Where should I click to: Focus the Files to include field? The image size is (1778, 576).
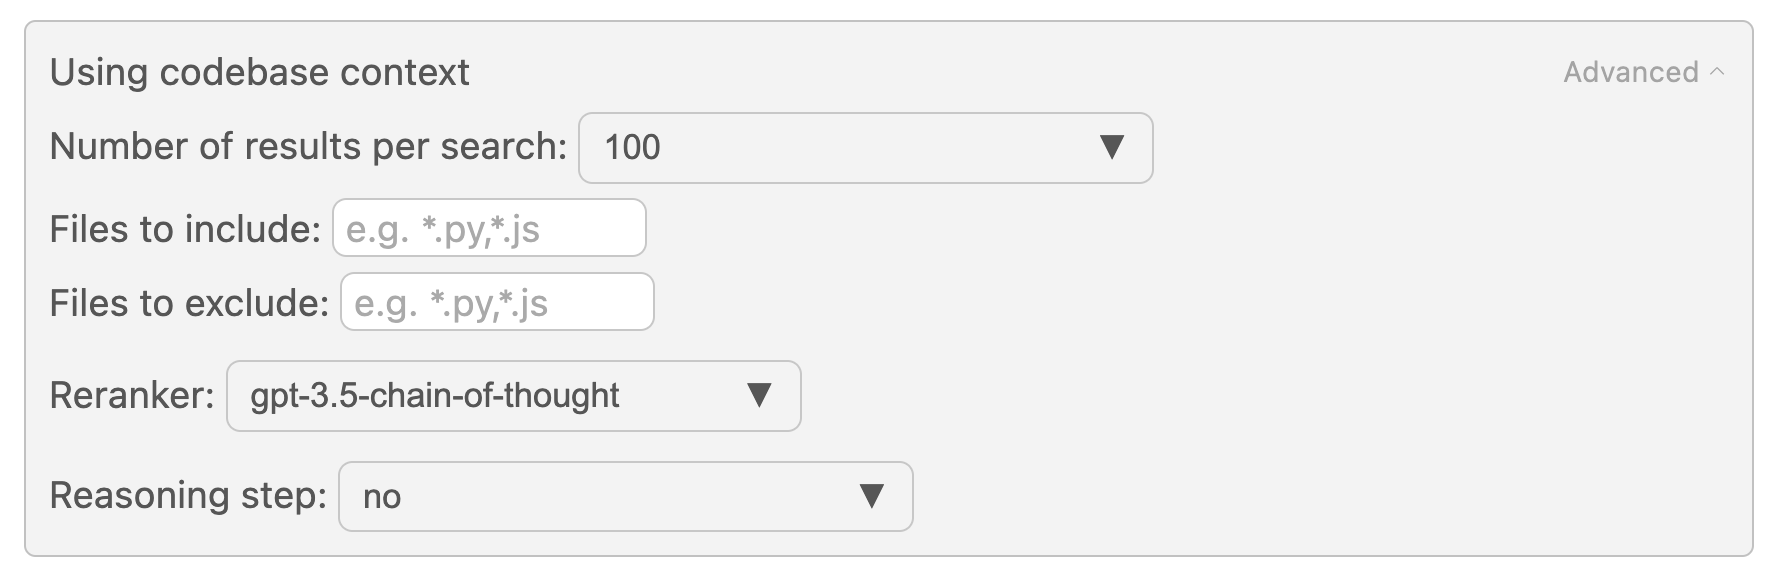[x=489, y=228]
